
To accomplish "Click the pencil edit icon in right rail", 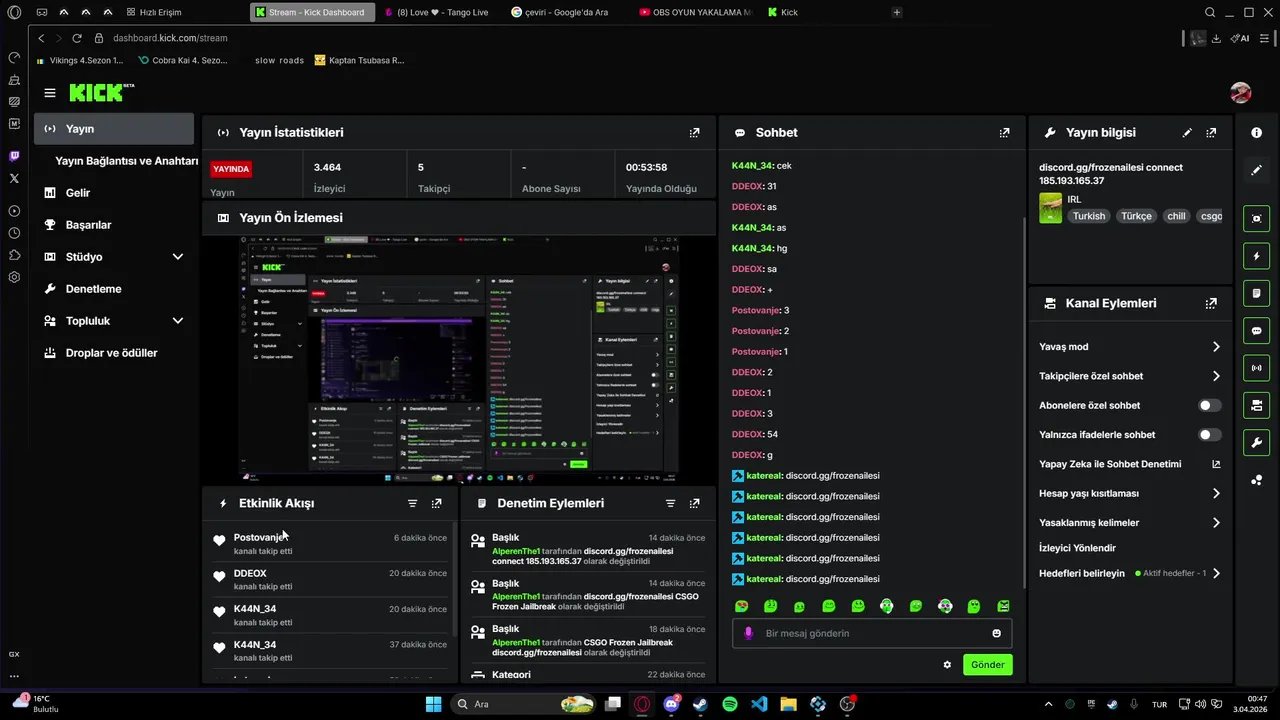I will tap(1256, 170).
